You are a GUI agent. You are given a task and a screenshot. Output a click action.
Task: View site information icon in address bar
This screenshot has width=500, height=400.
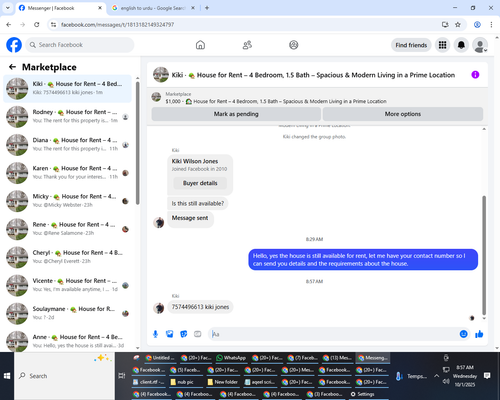click(53, 25)
